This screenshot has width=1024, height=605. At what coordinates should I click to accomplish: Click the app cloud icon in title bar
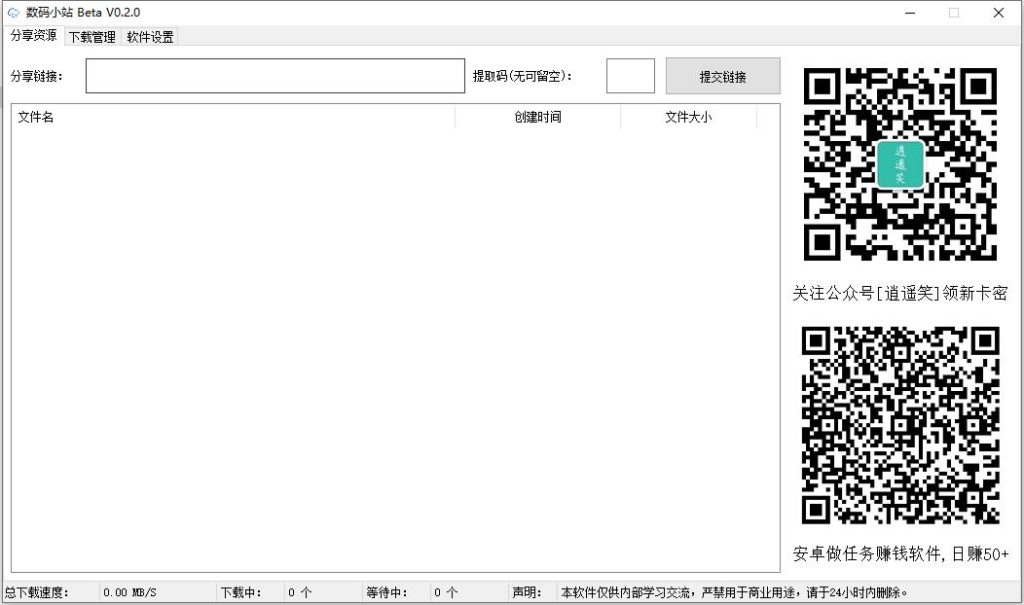[13, 12]
